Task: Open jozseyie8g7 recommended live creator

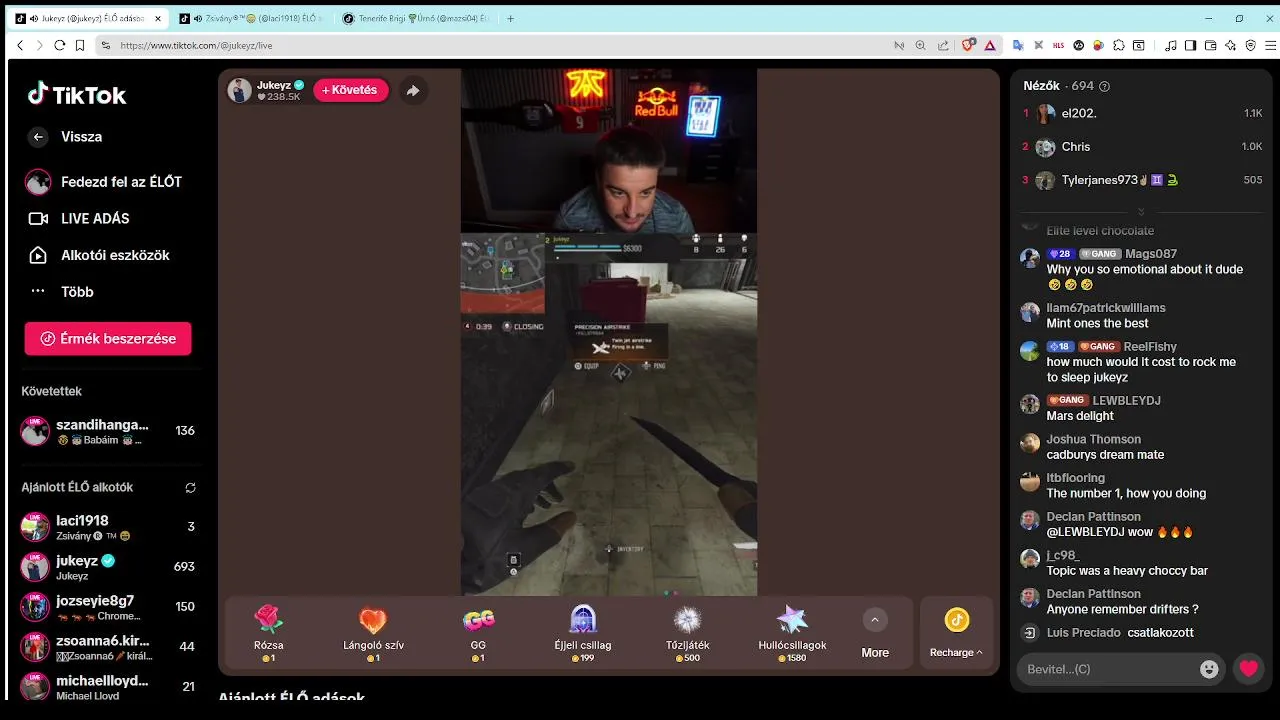Action: click(108, 607)
